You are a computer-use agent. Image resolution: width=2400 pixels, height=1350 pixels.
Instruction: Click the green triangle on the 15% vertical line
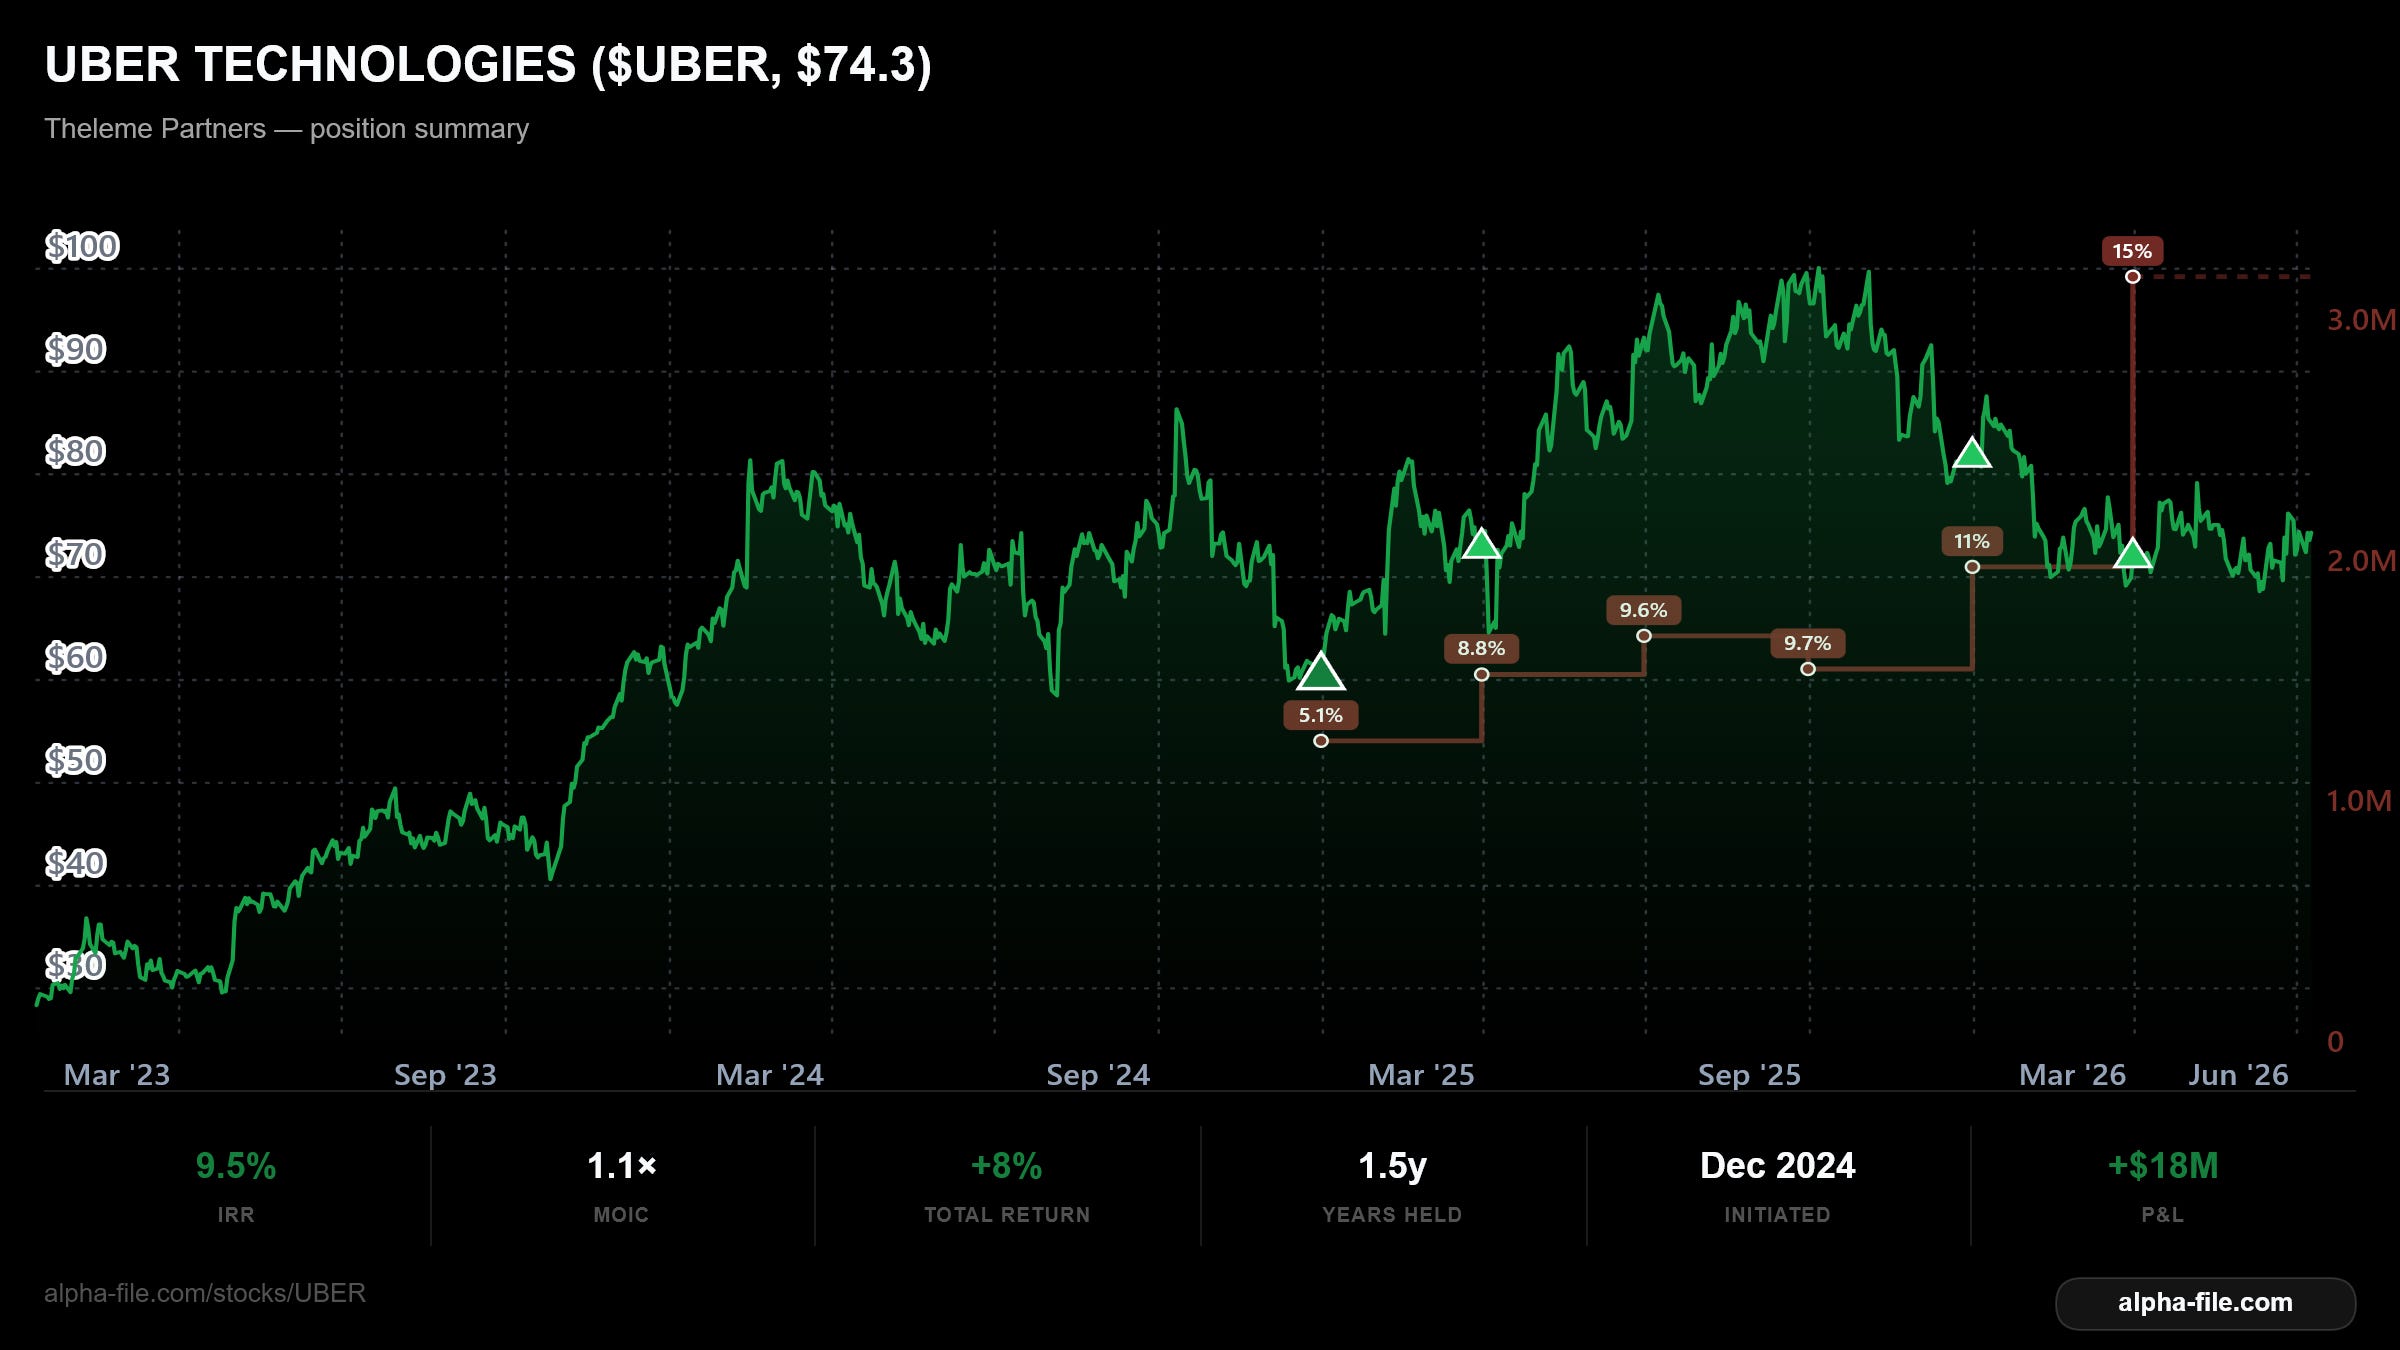click(x=2132, y=553)
